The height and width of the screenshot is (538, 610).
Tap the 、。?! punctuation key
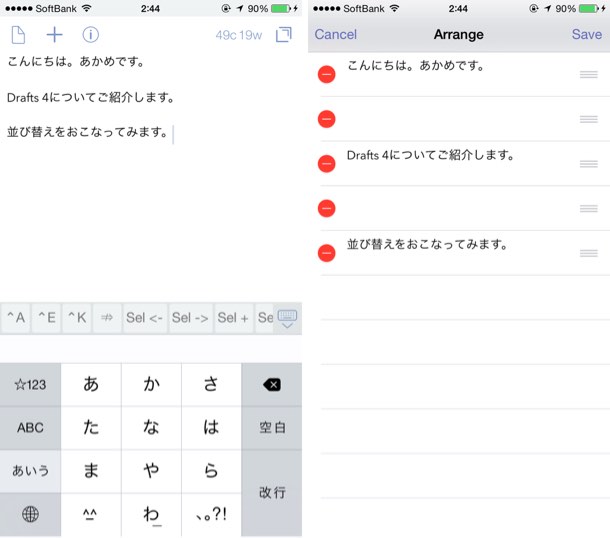point(211,515)
